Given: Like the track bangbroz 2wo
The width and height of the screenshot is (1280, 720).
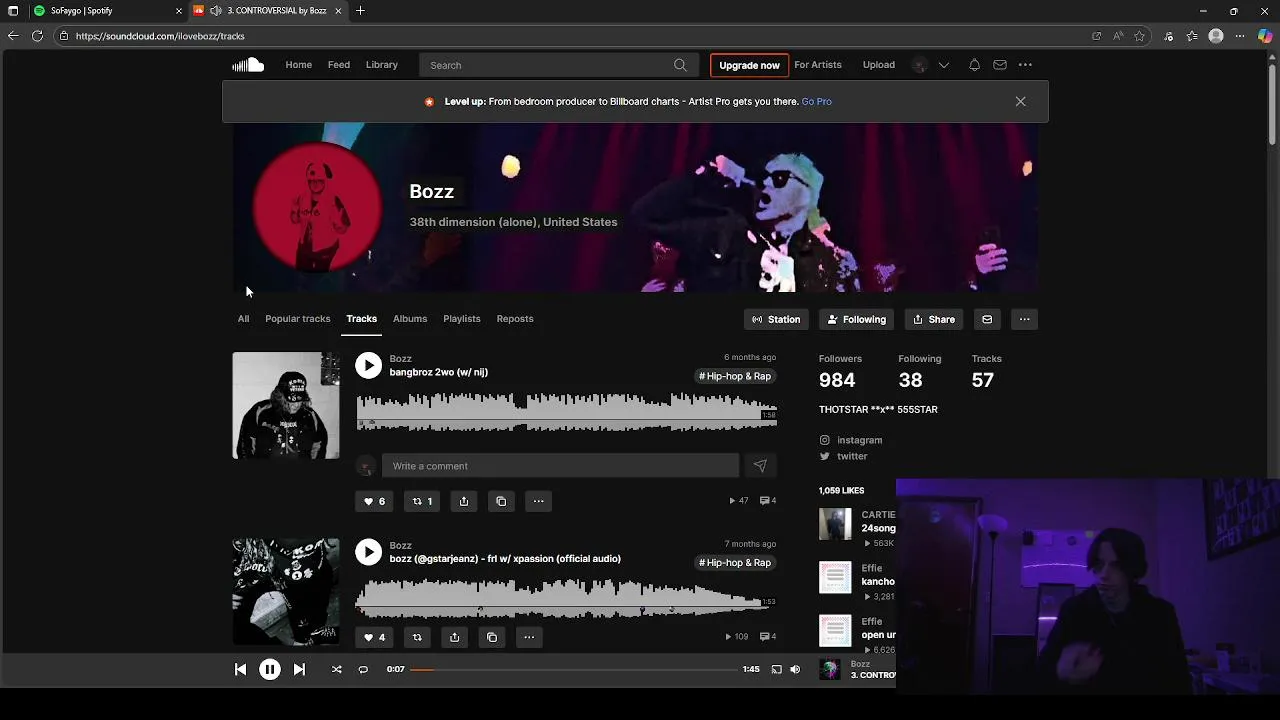Looking at the screenshot, I should point(374,501).
